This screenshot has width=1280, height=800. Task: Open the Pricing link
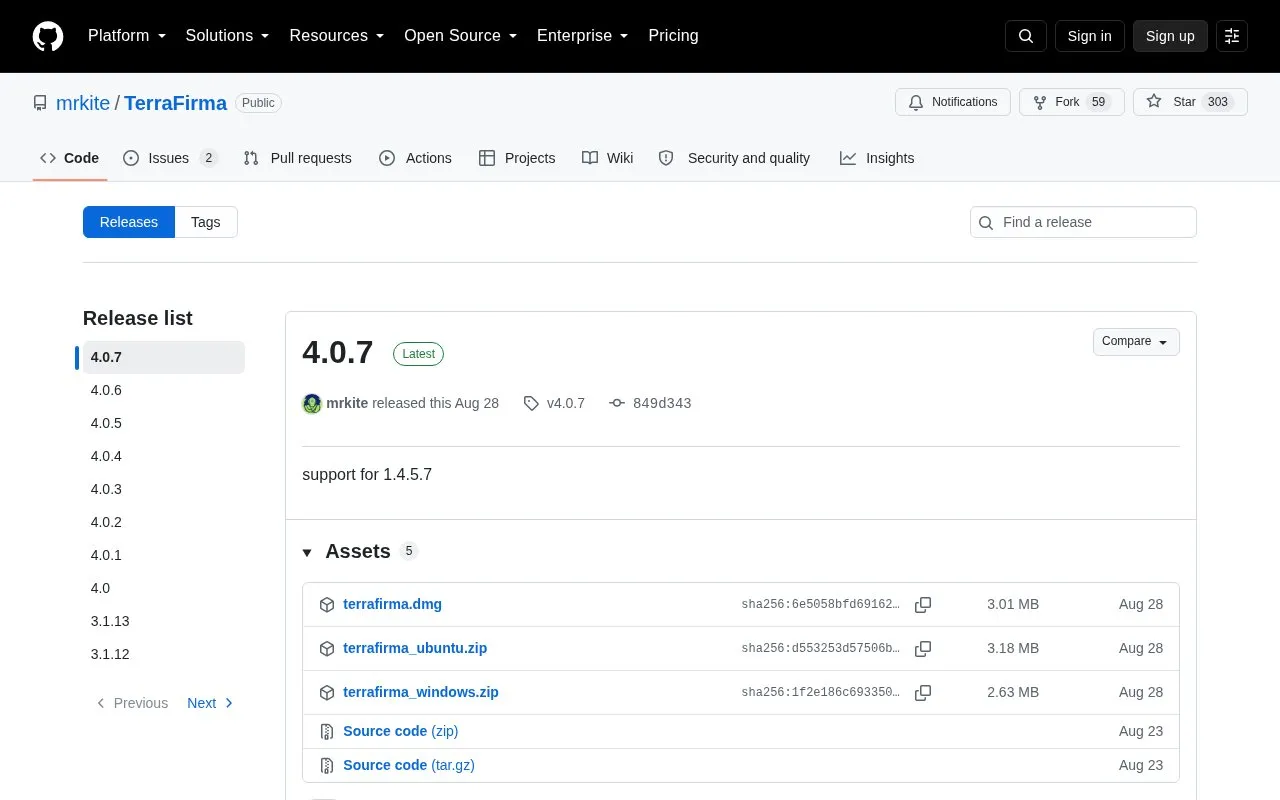point(673,36)
